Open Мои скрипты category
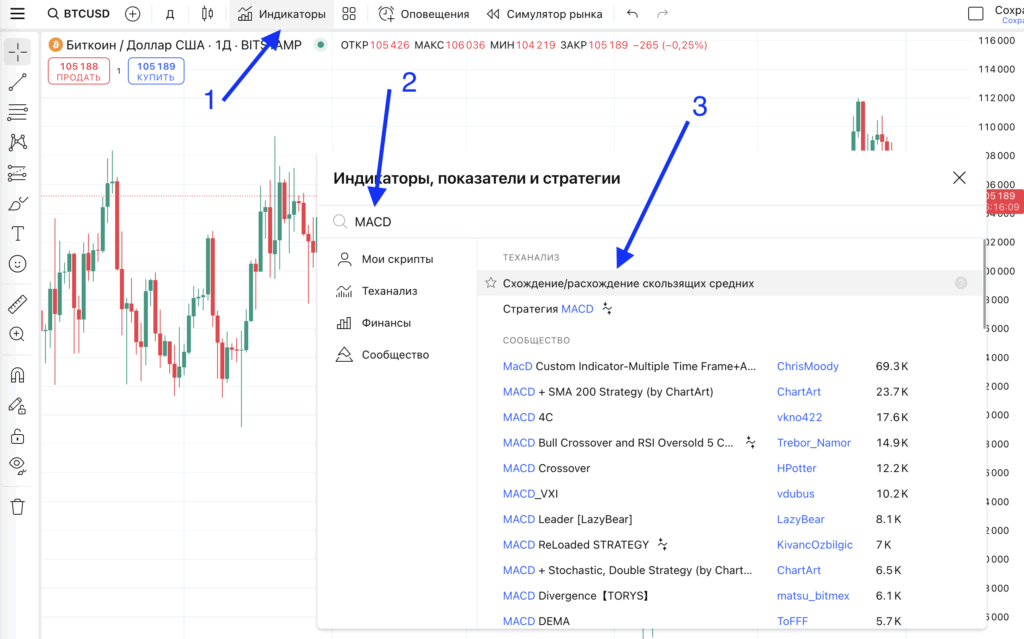This screenshot has height=639, width=1024. [385, 259]
